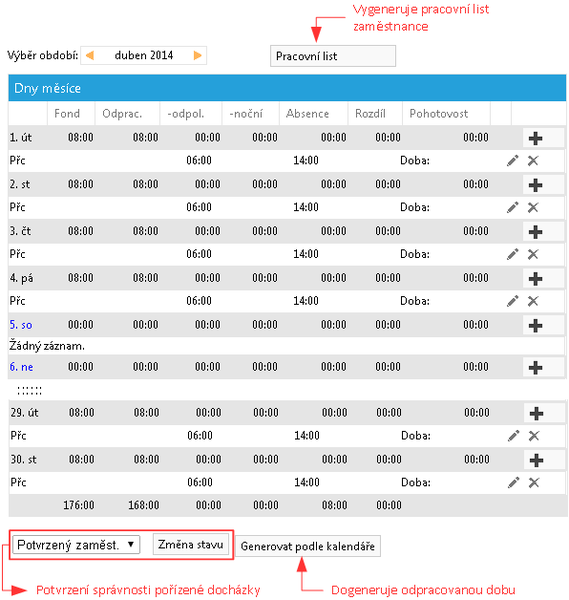Viewport: 569px width, 600px height.
Task: Click the Doba: label under 2. st
Action: click(x=415, y=207)
